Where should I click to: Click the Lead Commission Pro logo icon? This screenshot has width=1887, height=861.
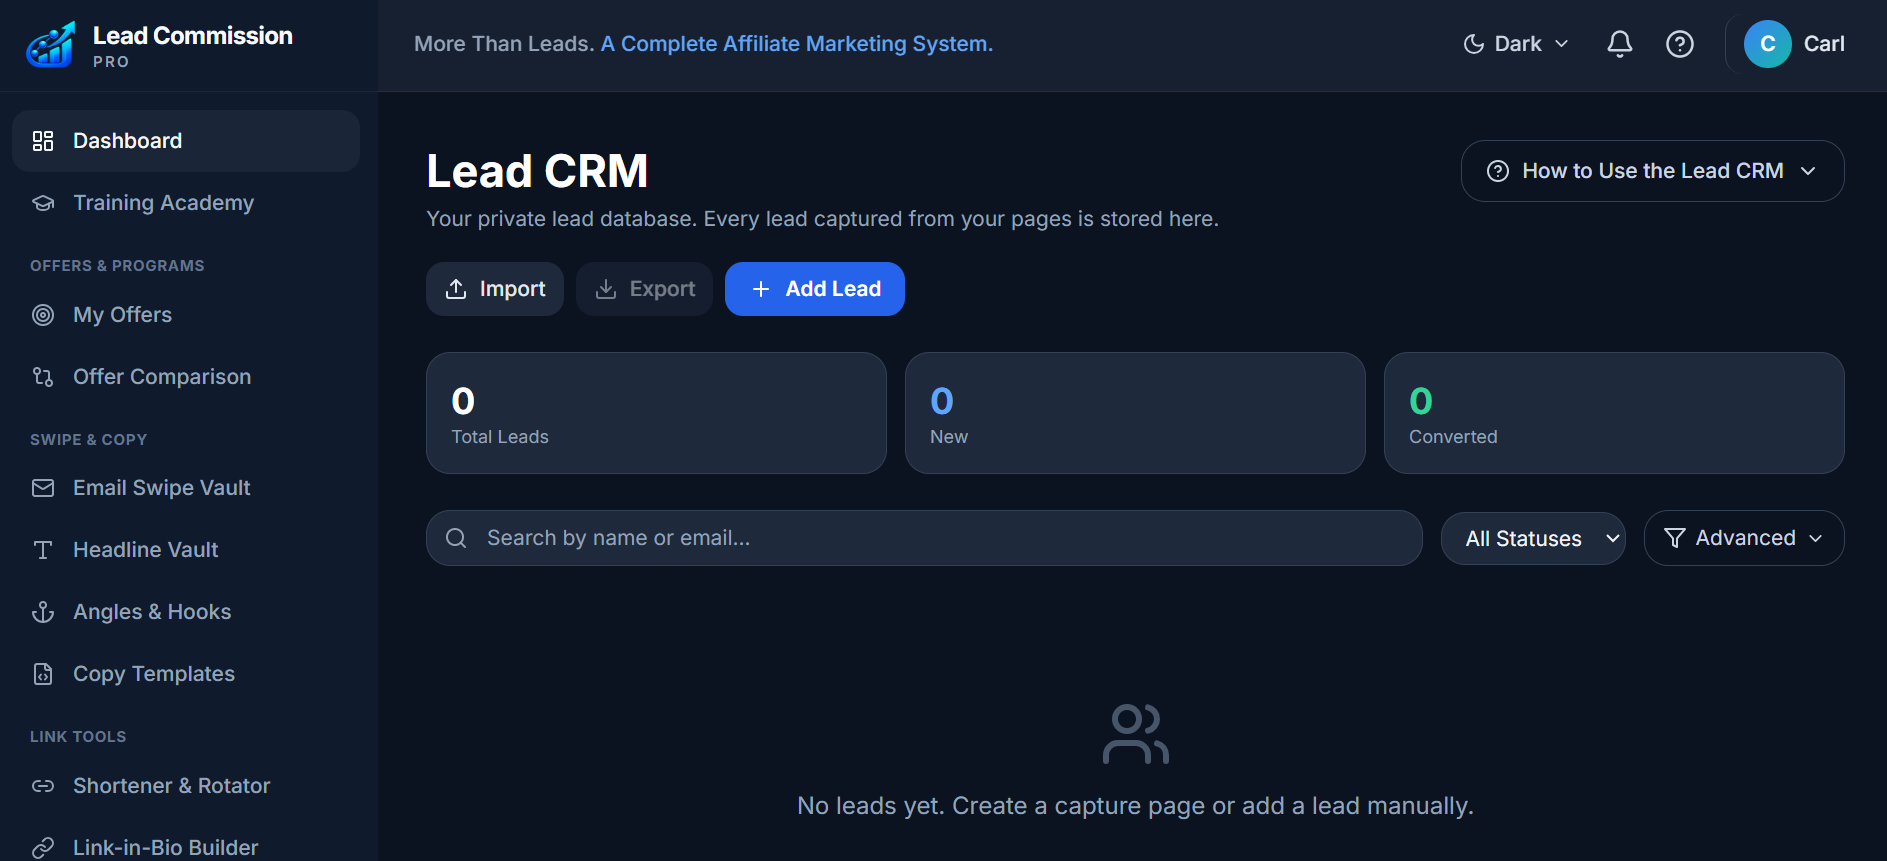coord(51,45)
